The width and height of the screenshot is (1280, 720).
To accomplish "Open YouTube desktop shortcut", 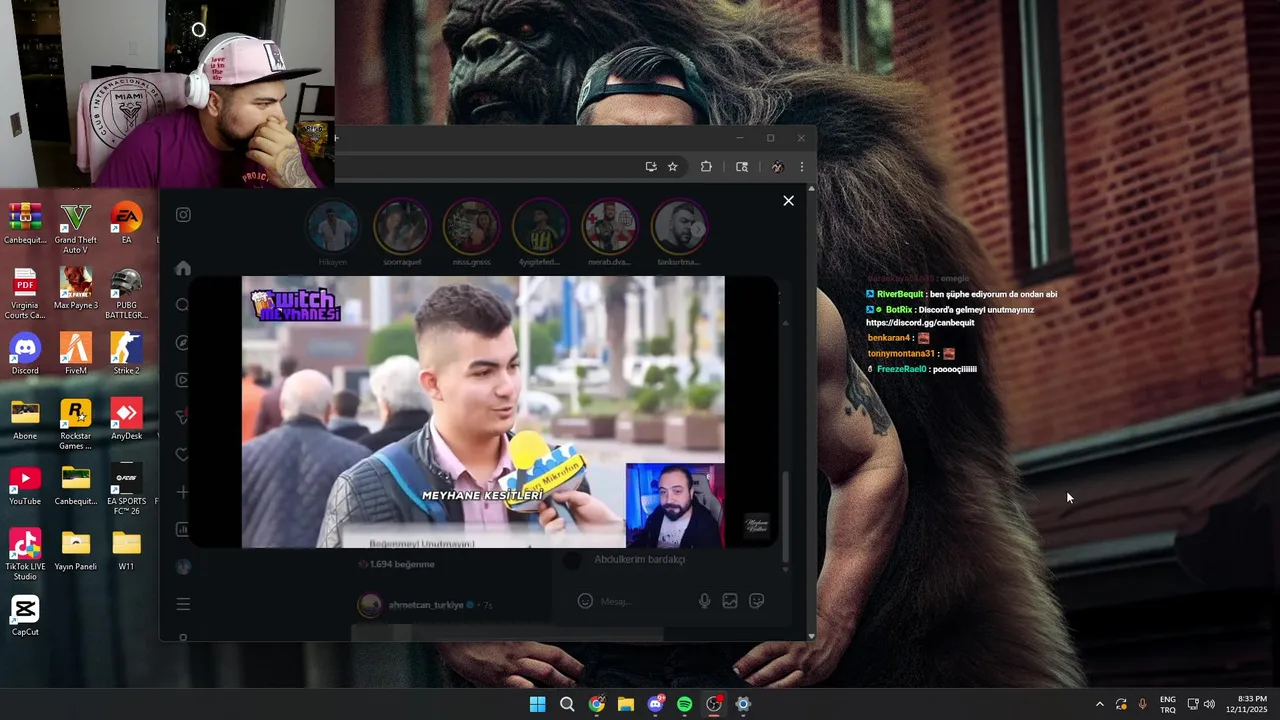I will click(25, 485).
